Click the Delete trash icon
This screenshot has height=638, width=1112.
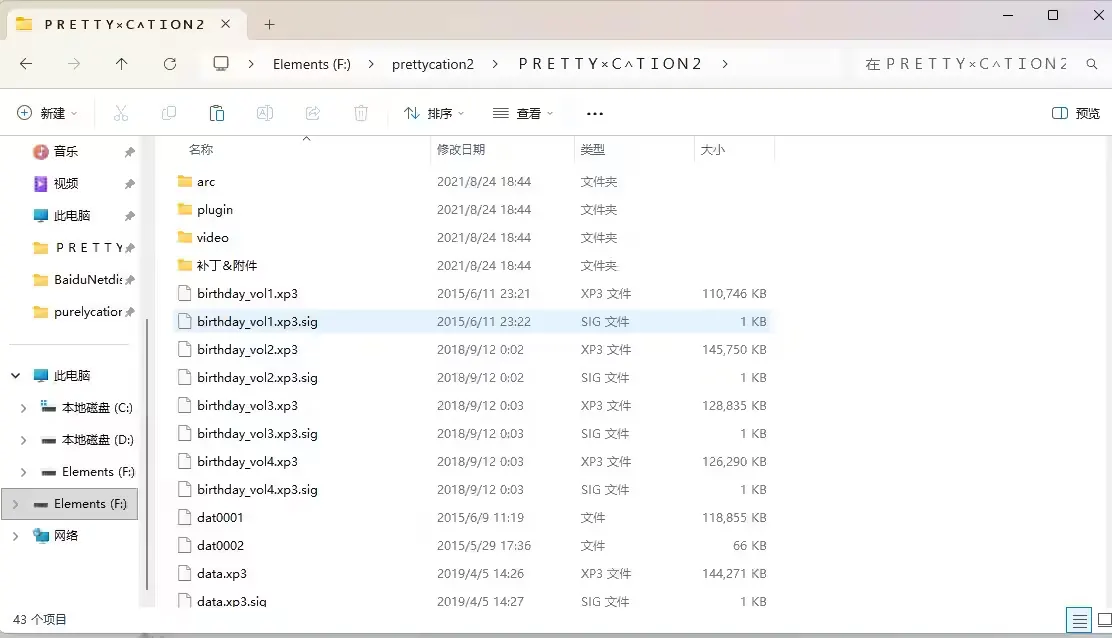coord(361,113)
